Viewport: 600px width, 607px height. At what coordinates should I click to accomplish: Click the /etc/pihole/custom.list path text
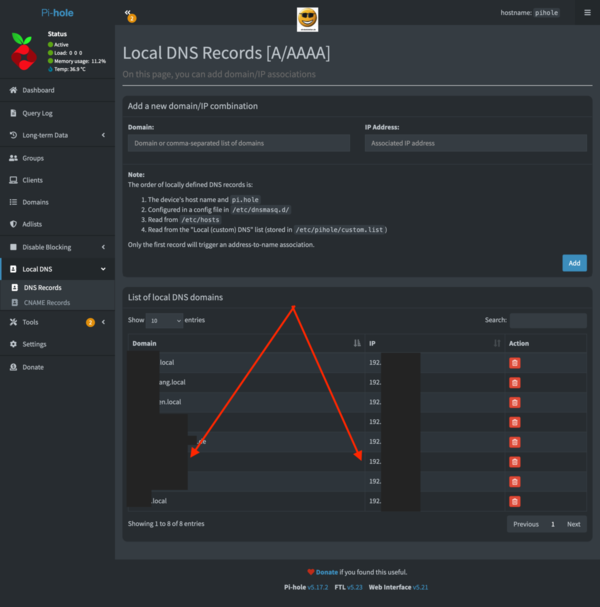click(x=339, y=230)
